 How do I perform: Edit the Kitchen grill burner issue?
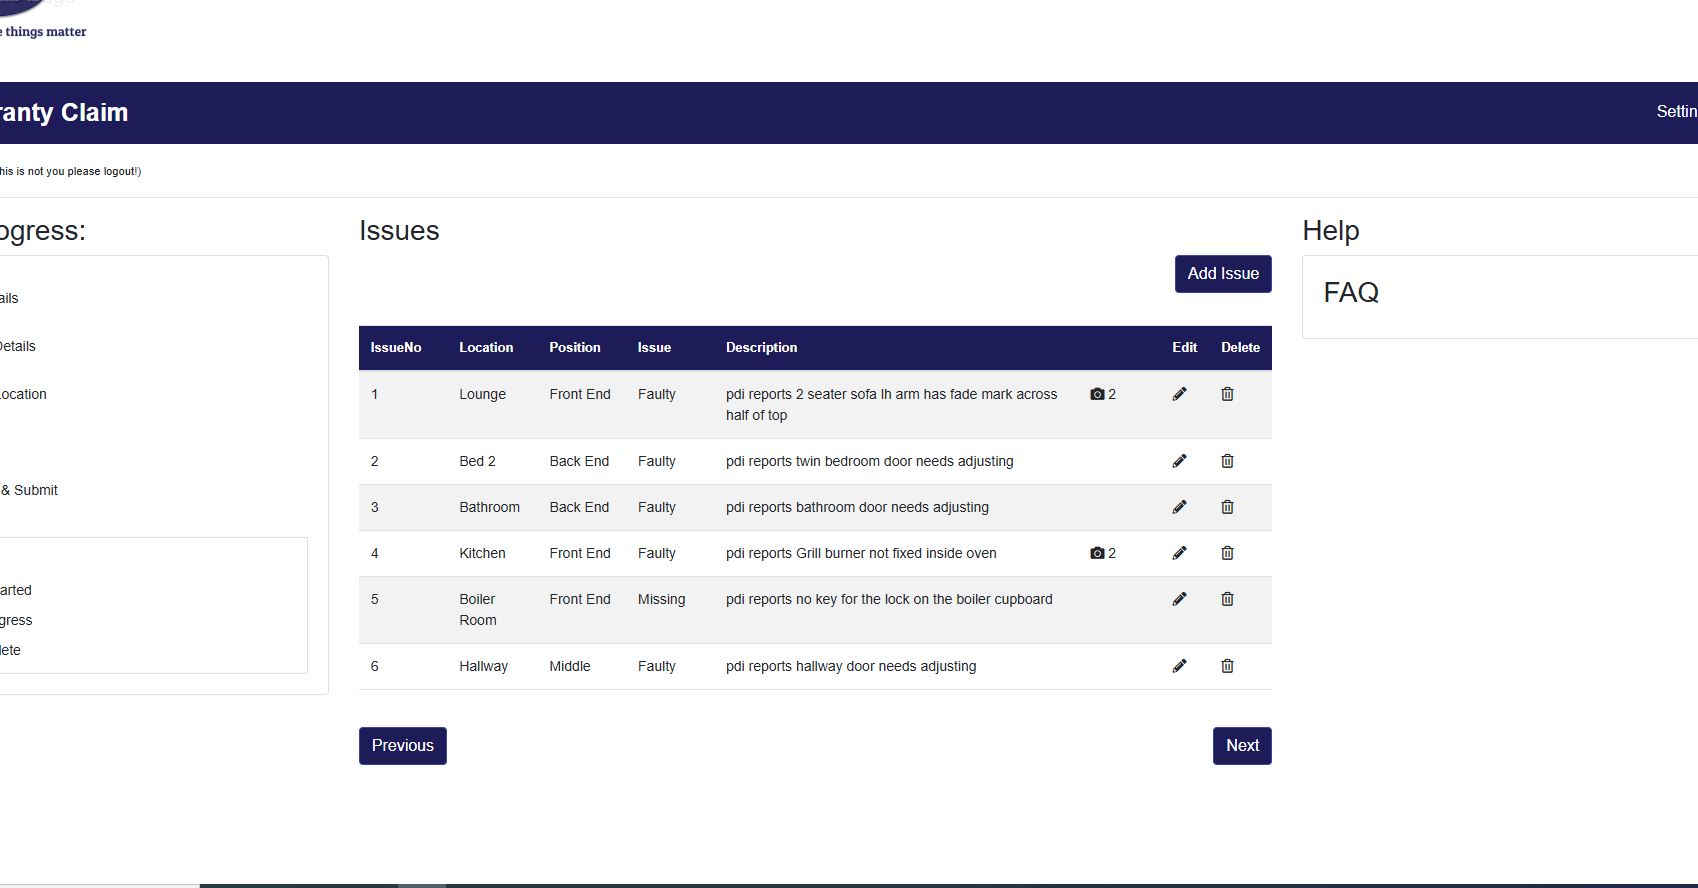(x=1179, y=553)
